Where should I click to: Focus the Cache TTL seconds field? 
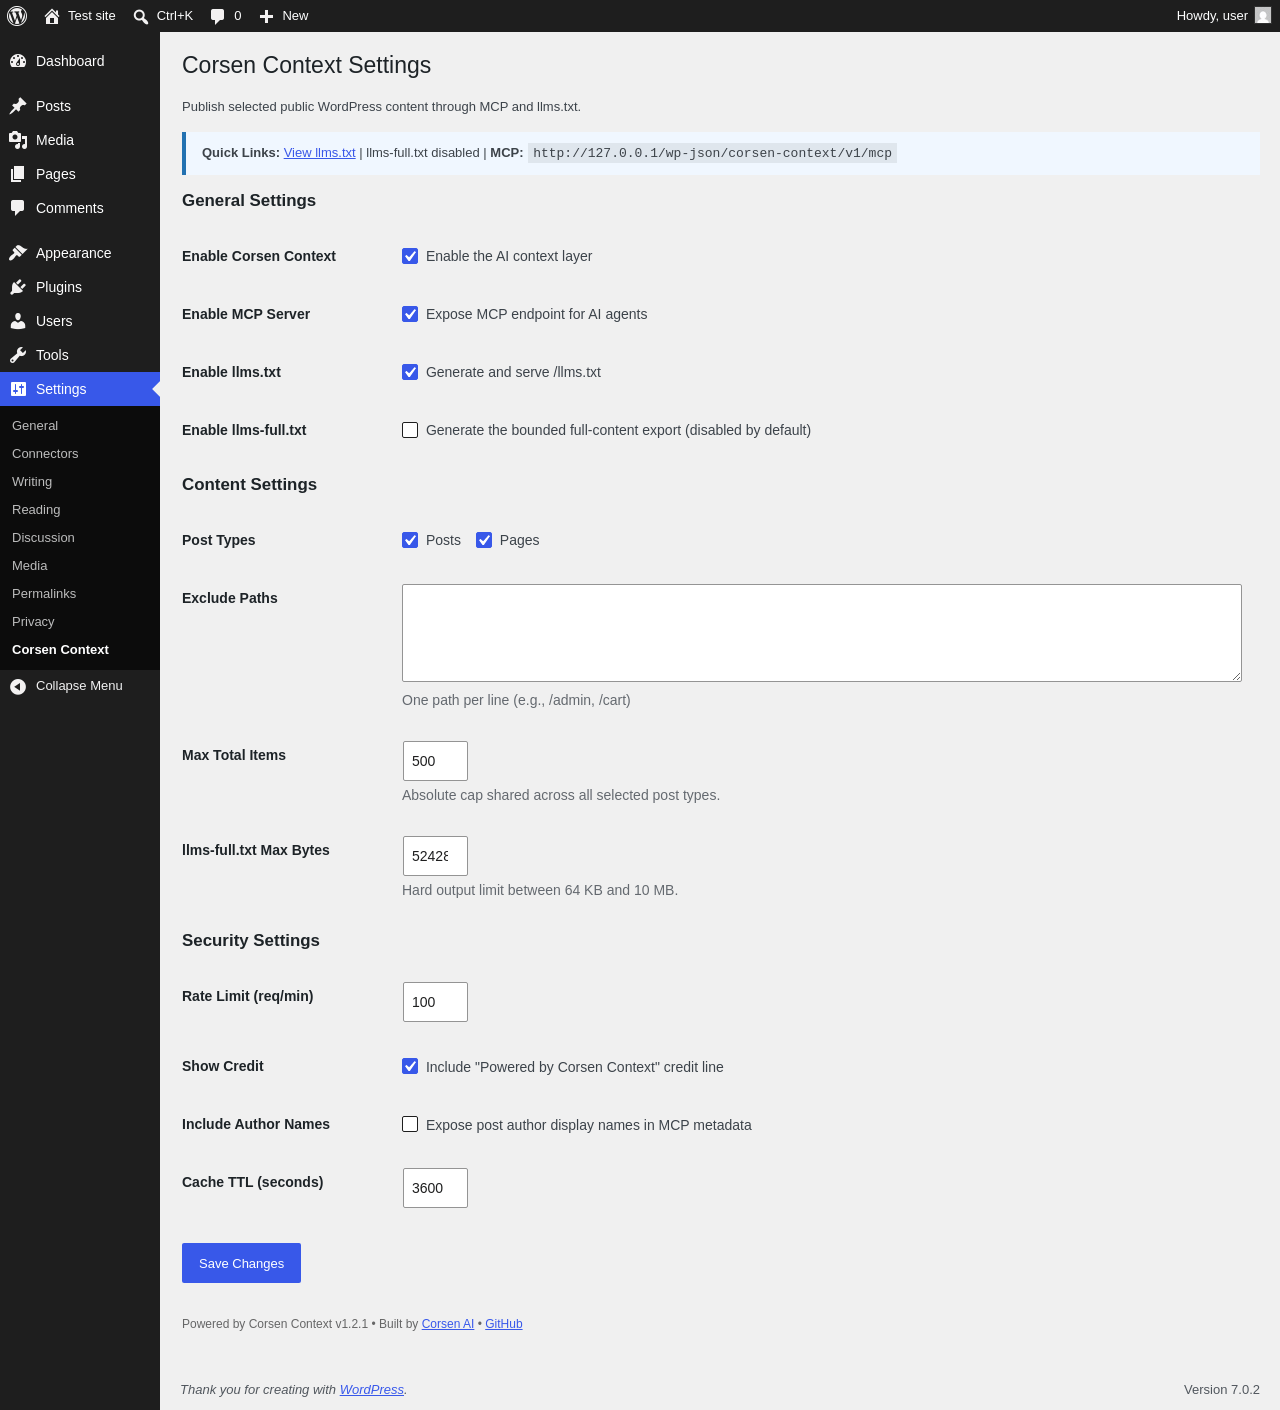point(435,1188)
